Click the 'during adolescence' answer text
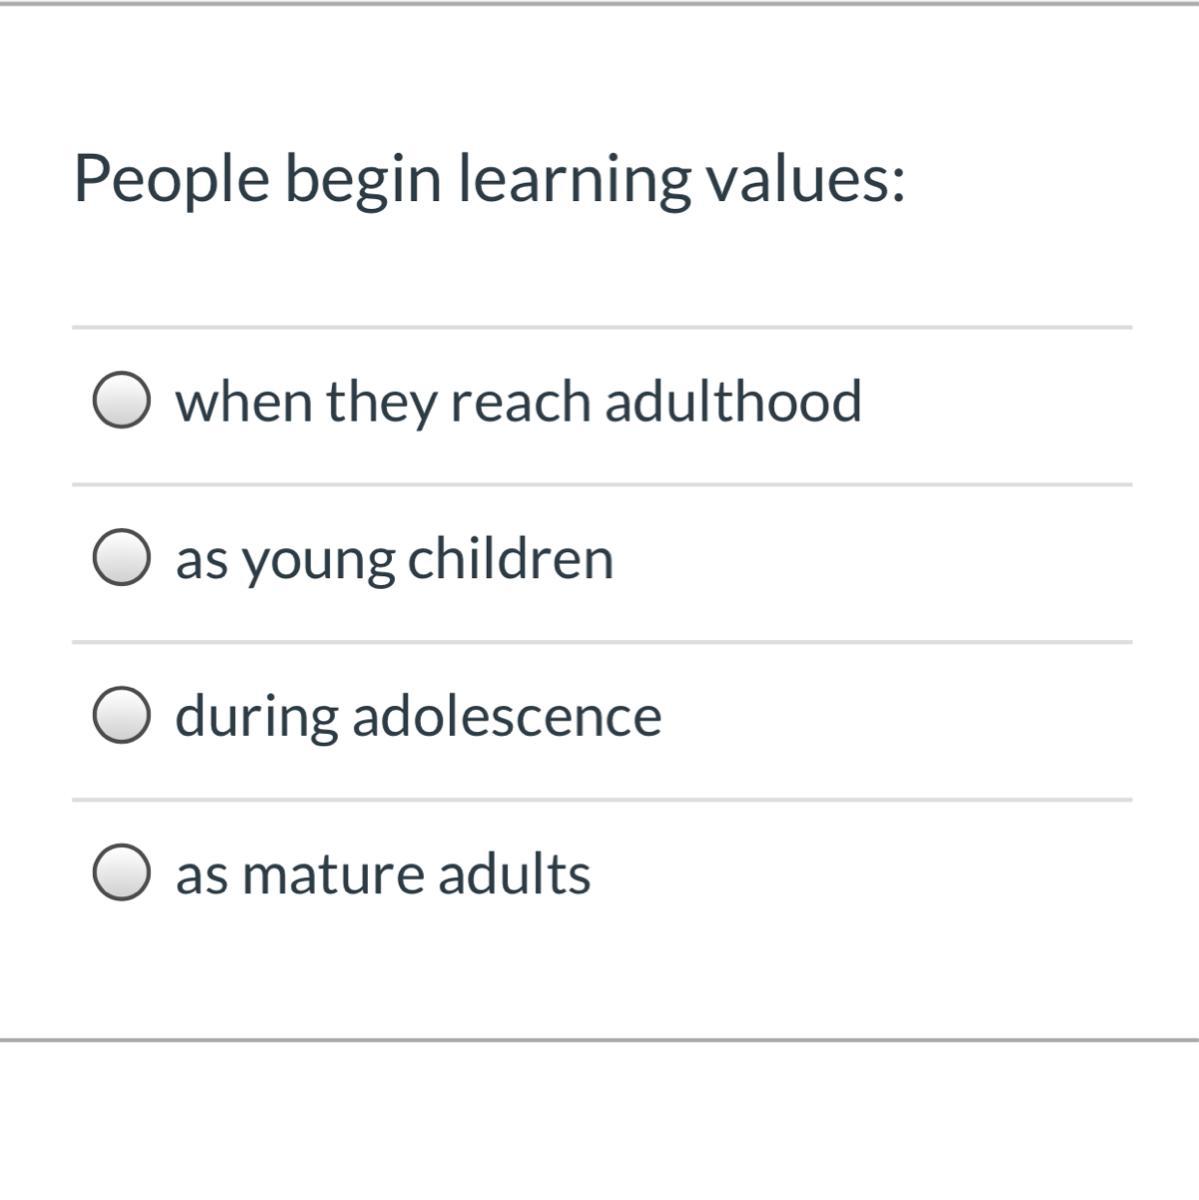 pyautogui.click(x=418, y=717)
